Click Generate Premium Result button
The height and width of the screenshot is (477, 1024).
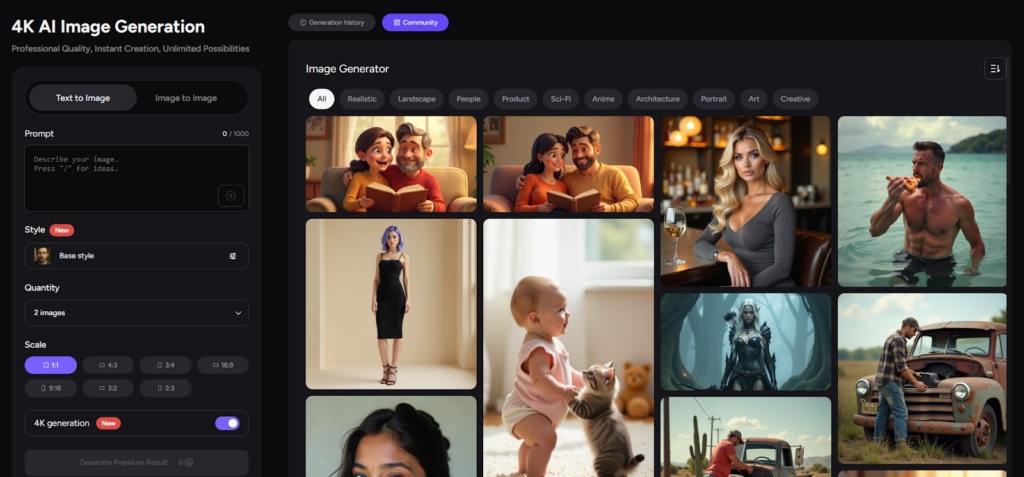point(136,463)
